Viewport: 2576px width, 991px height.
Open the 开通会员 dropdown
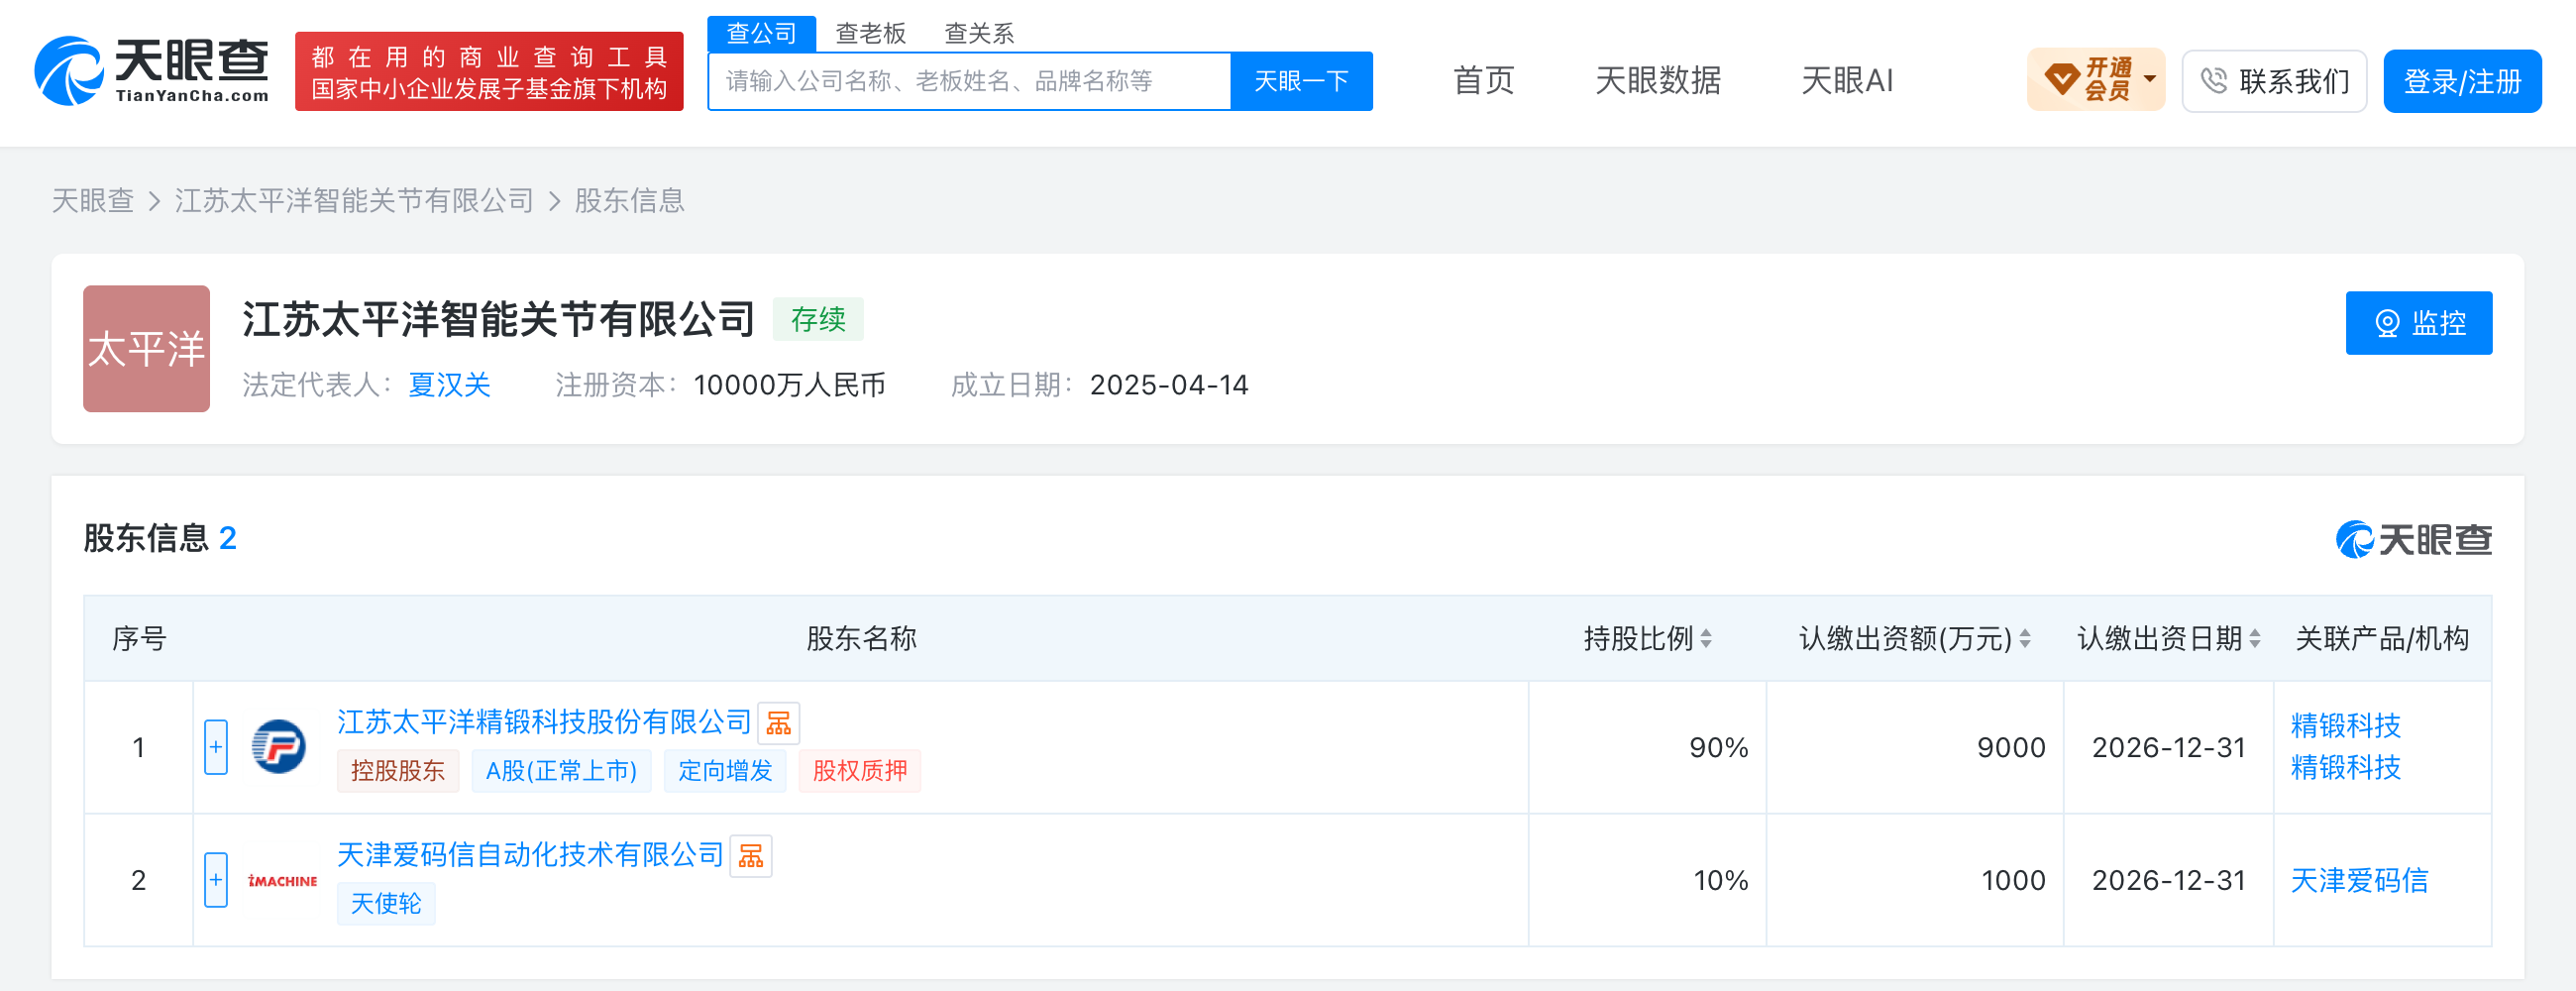2096,79
